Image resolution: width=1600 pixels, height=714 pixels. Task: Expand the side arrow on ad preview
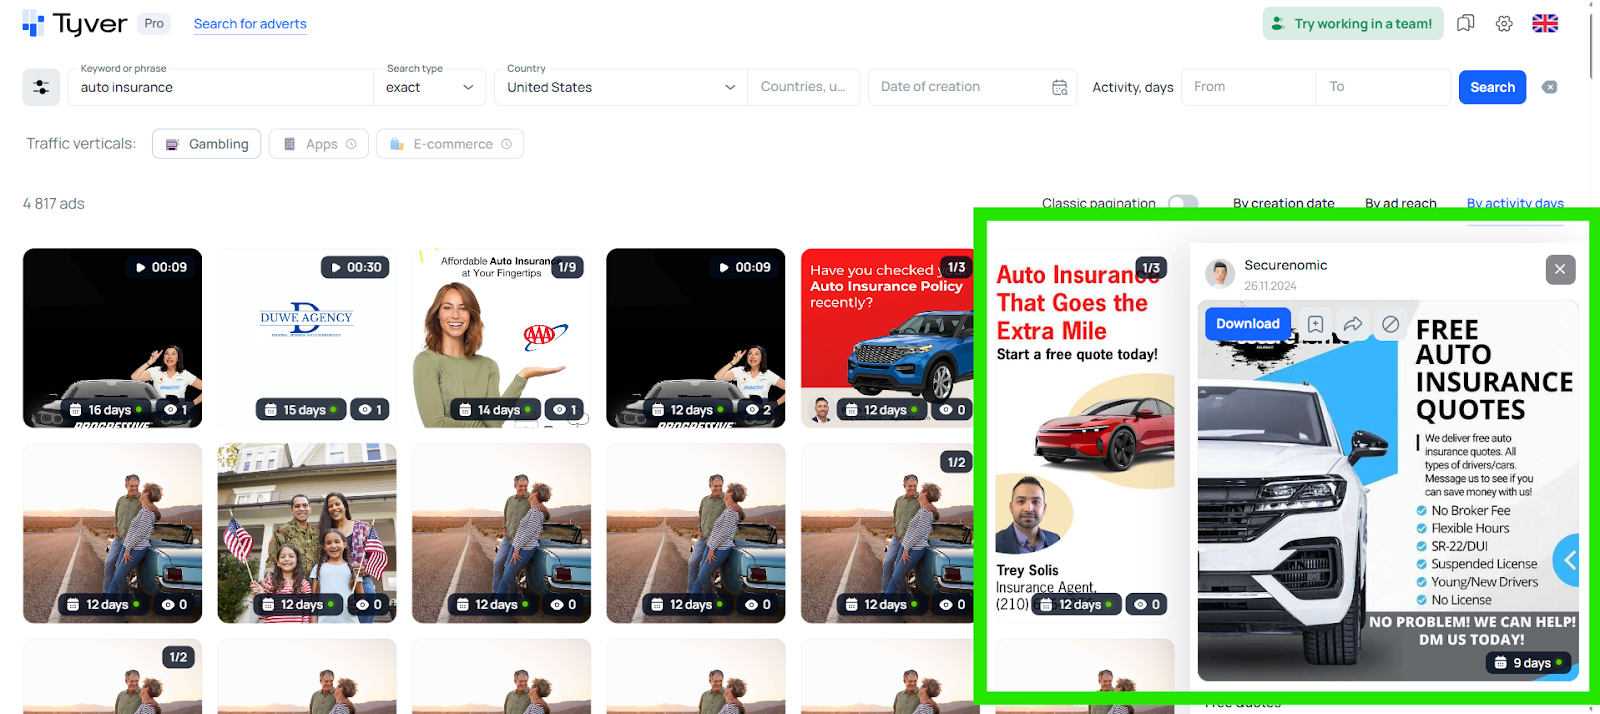[x=1568, y=561]
